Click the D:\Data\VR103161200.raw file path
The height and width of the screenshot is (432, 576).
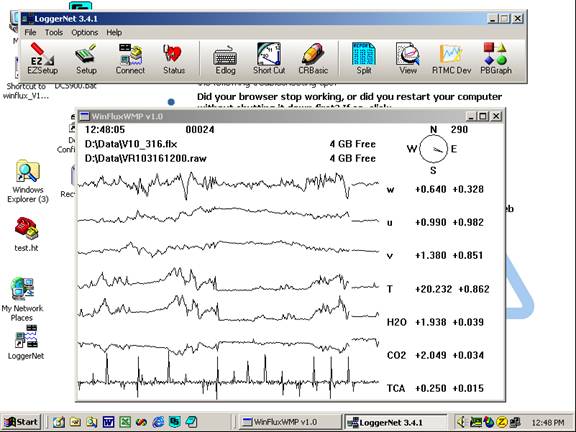click(145, 159)
